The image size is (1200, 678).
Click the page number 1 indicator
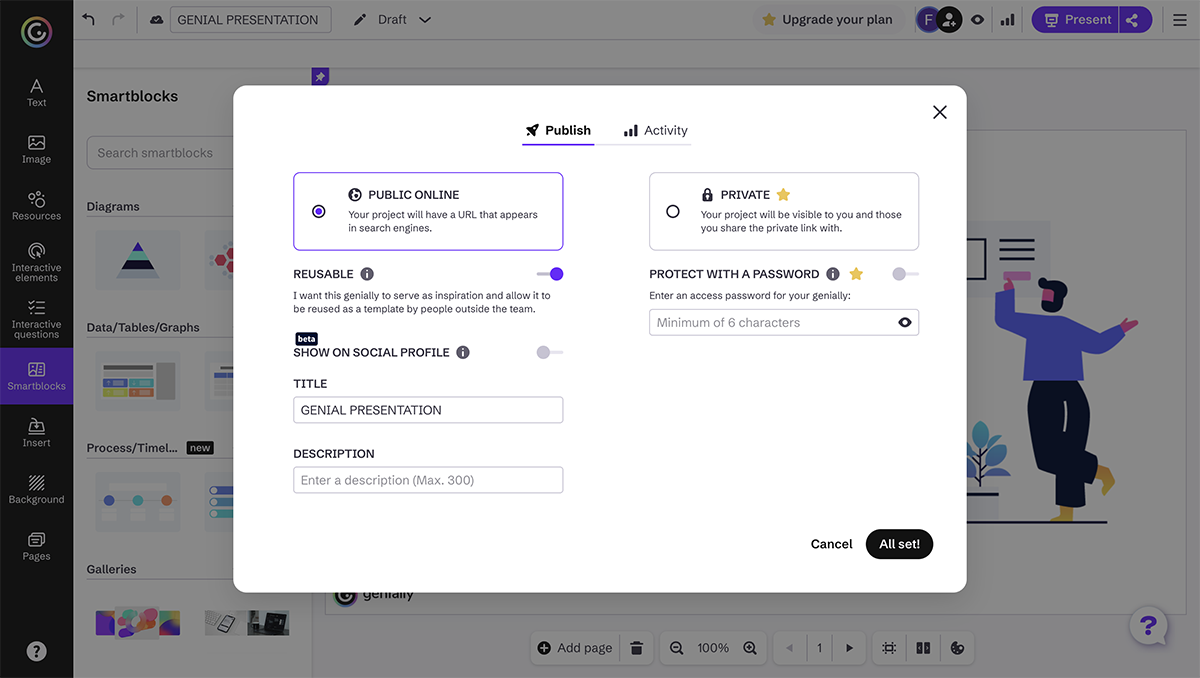(x=819, y=648)
